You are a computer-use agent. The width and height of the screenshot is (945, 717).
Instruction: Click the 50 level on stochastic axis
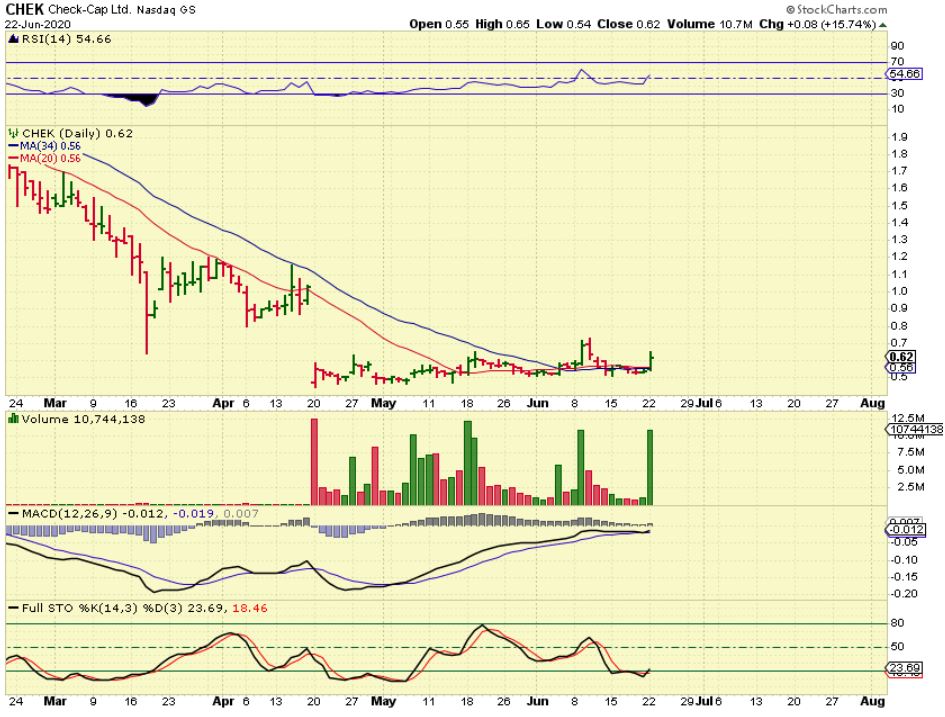tap(897, 647)
